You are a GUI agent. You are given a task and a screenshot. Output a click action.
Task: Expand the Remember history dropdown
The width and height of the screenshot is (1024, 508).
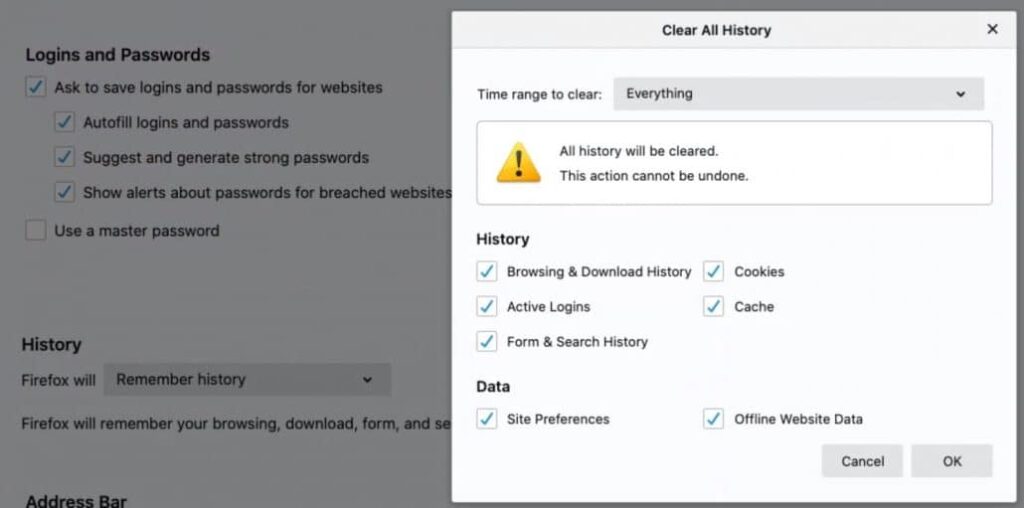pyautogui.click(x=246, y=380)
